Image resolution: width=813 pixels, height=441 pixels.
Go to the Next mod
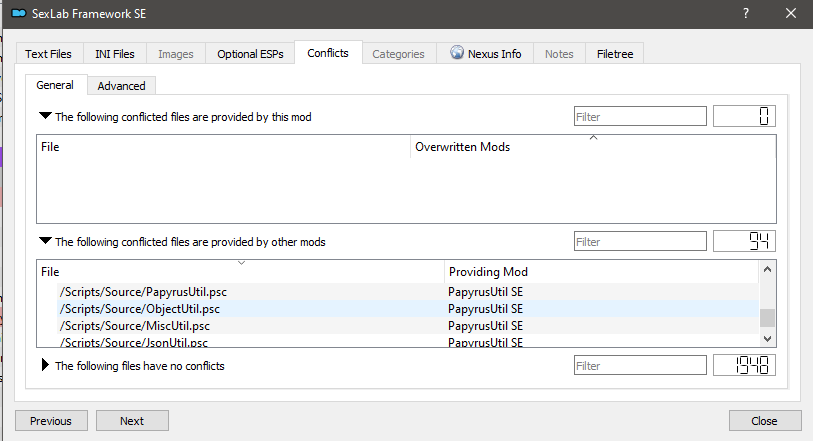click(x=132, y=421)
